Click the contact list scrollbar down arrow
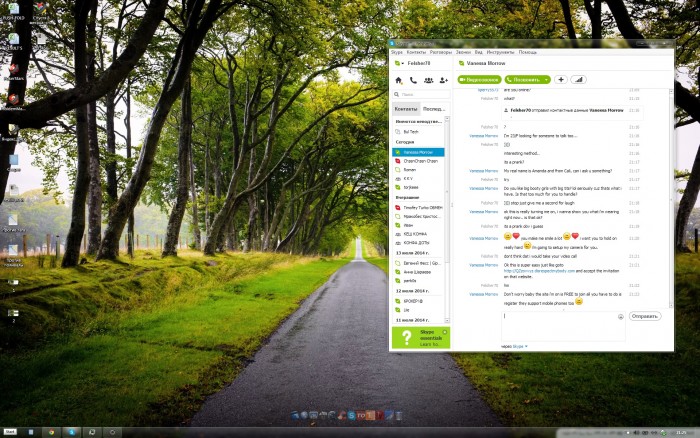The width and height of the screenshot is (700, 438). pyautogui.click(x=447, y=321)
